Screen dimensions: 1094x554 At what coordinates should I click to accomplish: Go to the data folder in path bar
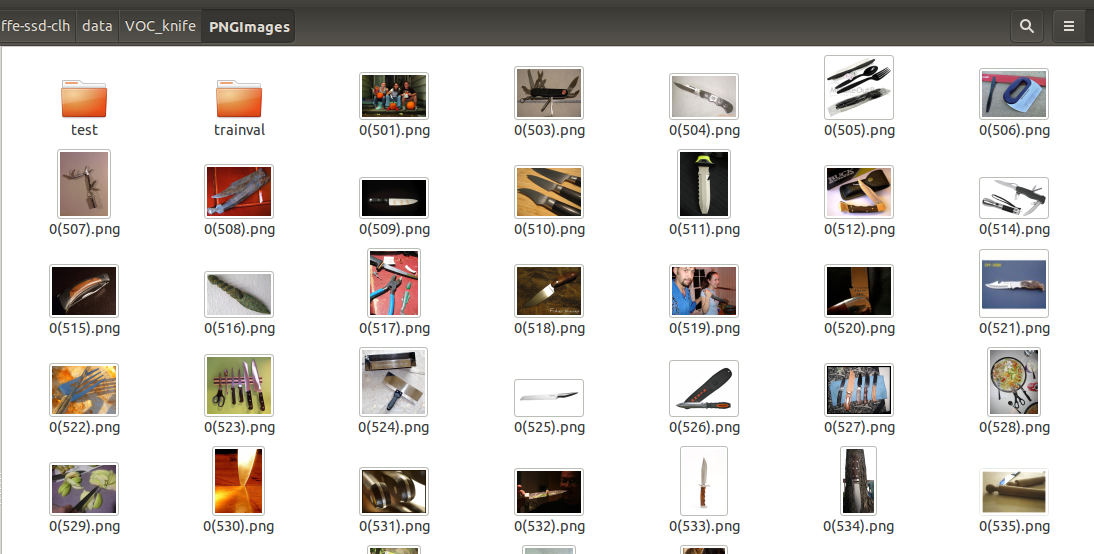(97, 27)
